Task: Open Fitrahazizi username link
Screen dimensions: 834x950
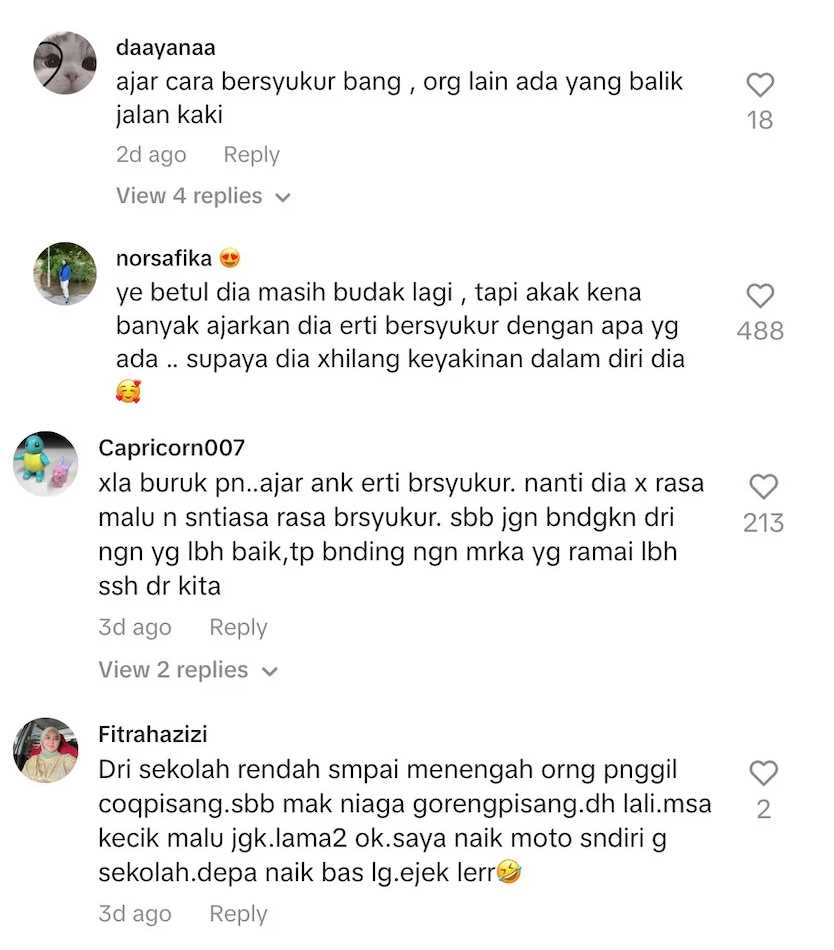Action: point(153,734)
